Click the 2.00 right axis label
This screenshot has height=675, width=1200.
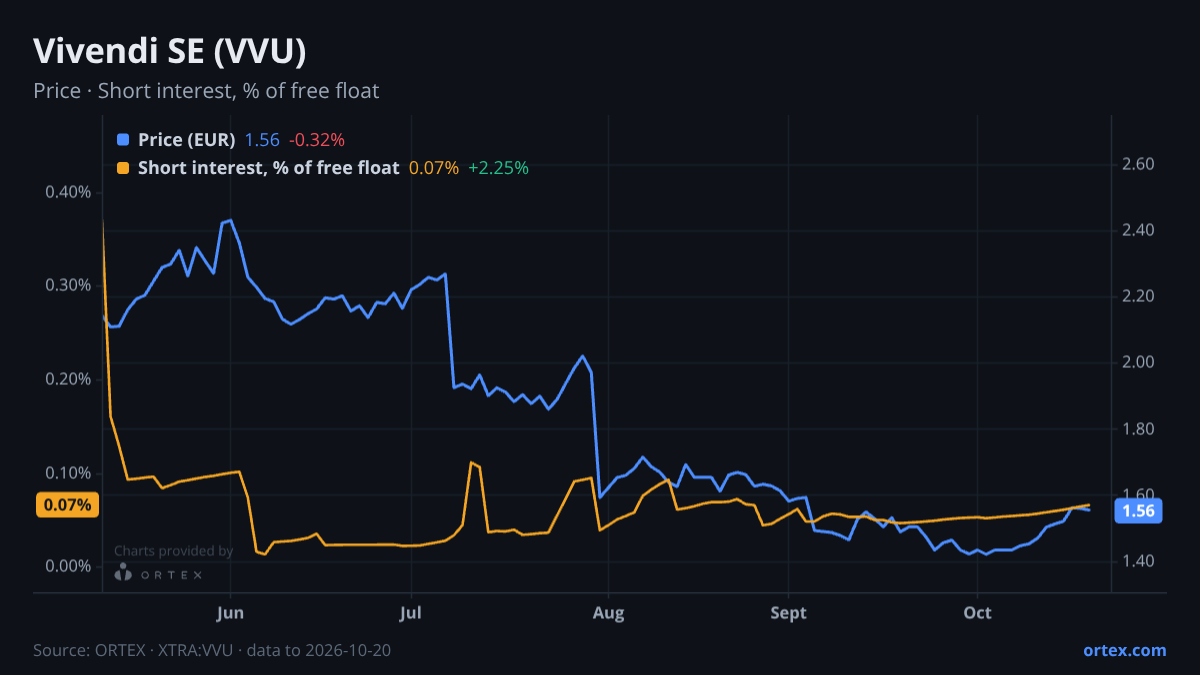[1139, 362]
